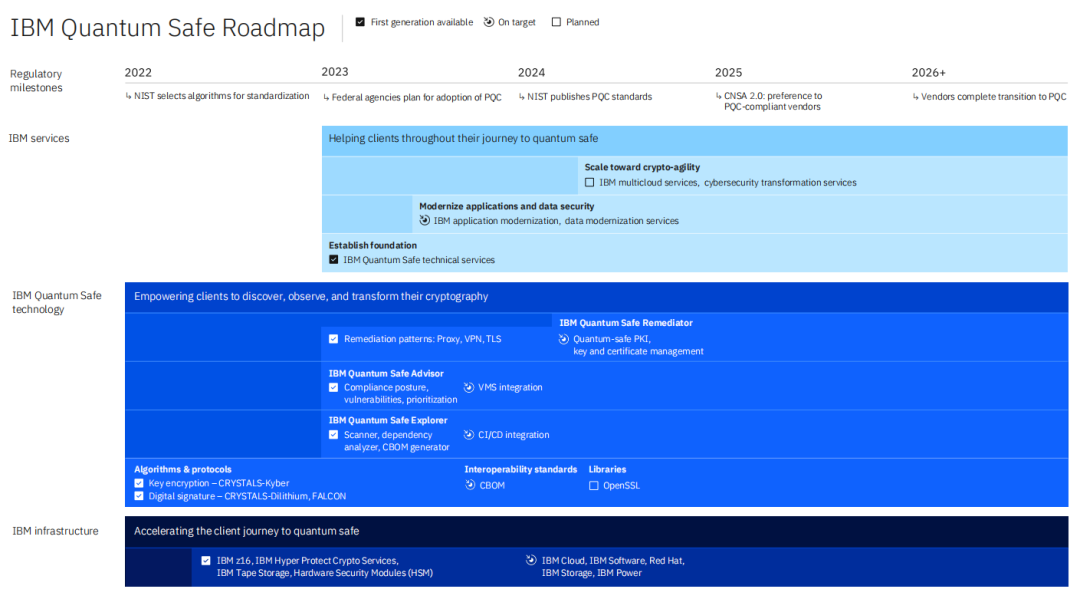Click on-target icon beside IBM Cloud, IBM Software

pyautogui.click(x=531, y=560)
